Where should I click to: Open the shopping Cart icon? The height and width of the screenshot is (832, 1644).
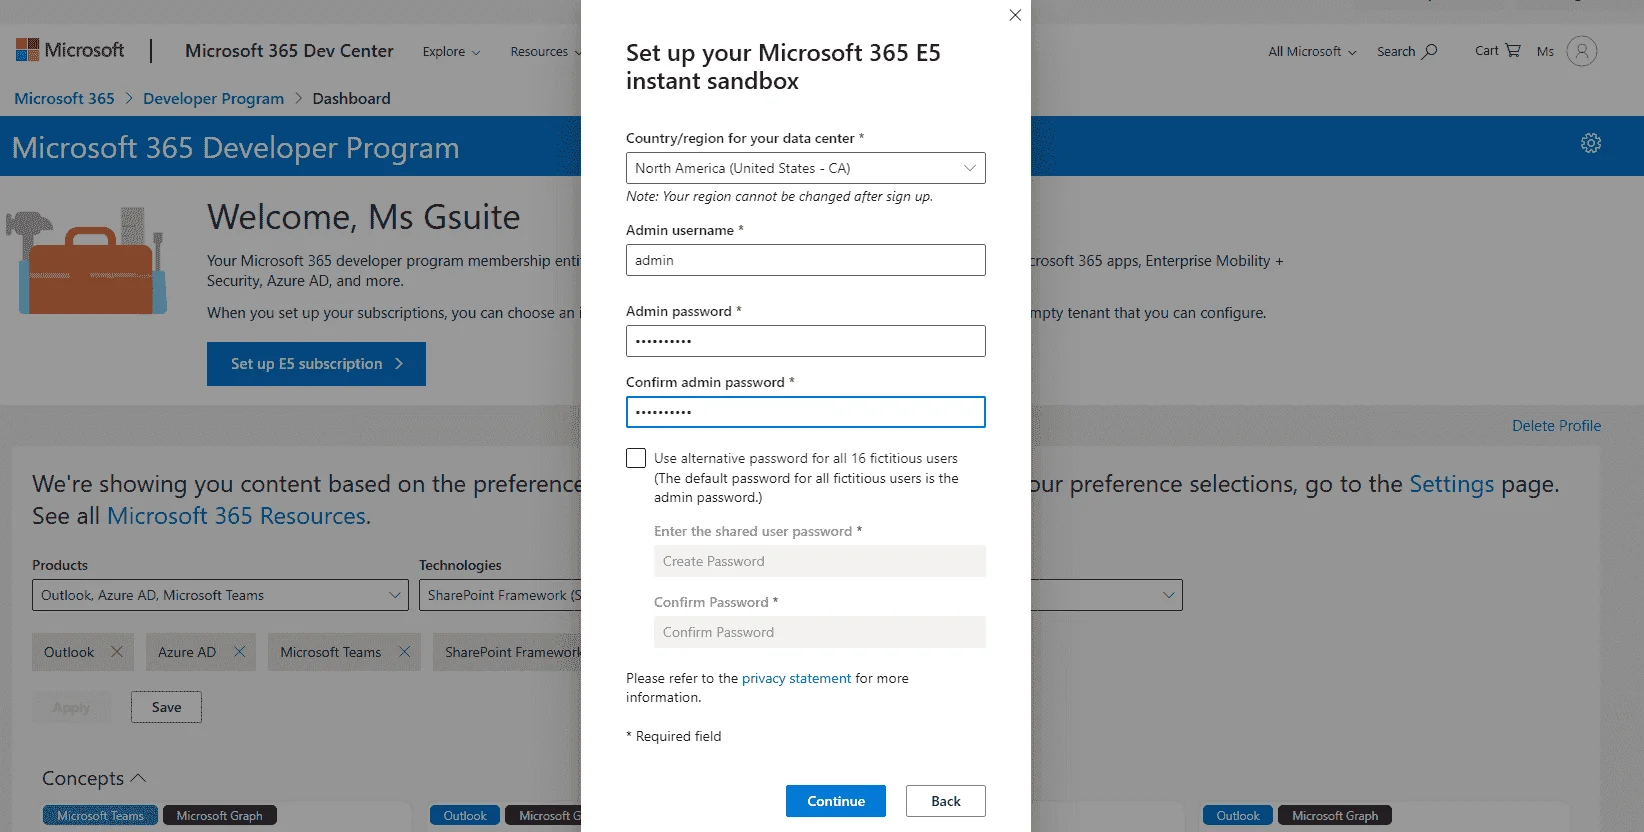pos(1513,50)
